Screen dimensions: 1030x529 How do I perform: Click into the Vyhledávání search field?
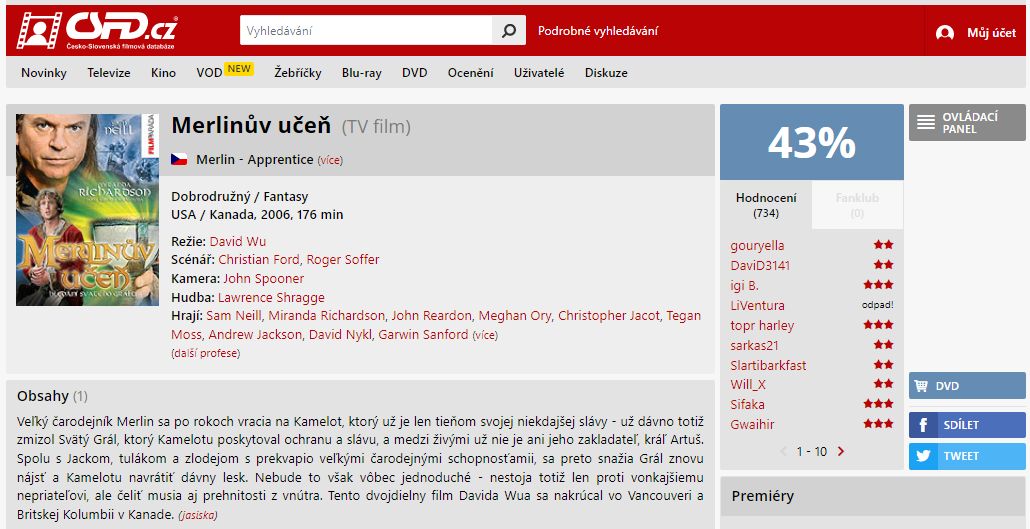(x=366, y=31)
